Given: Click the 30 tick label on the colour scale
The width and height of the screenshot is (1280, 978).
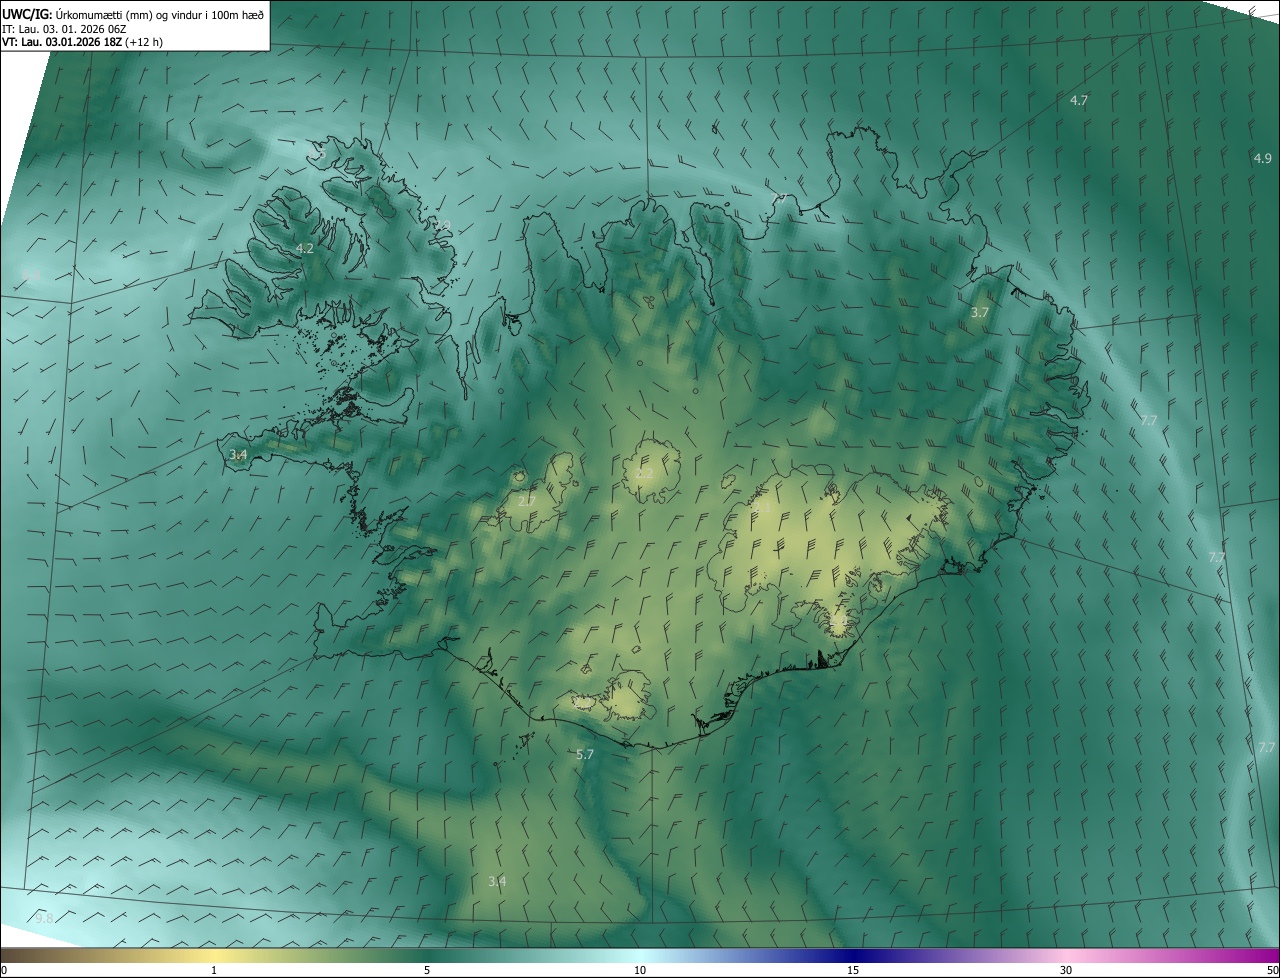Looking at the screenshot, I should click(x=1066, y=970).
